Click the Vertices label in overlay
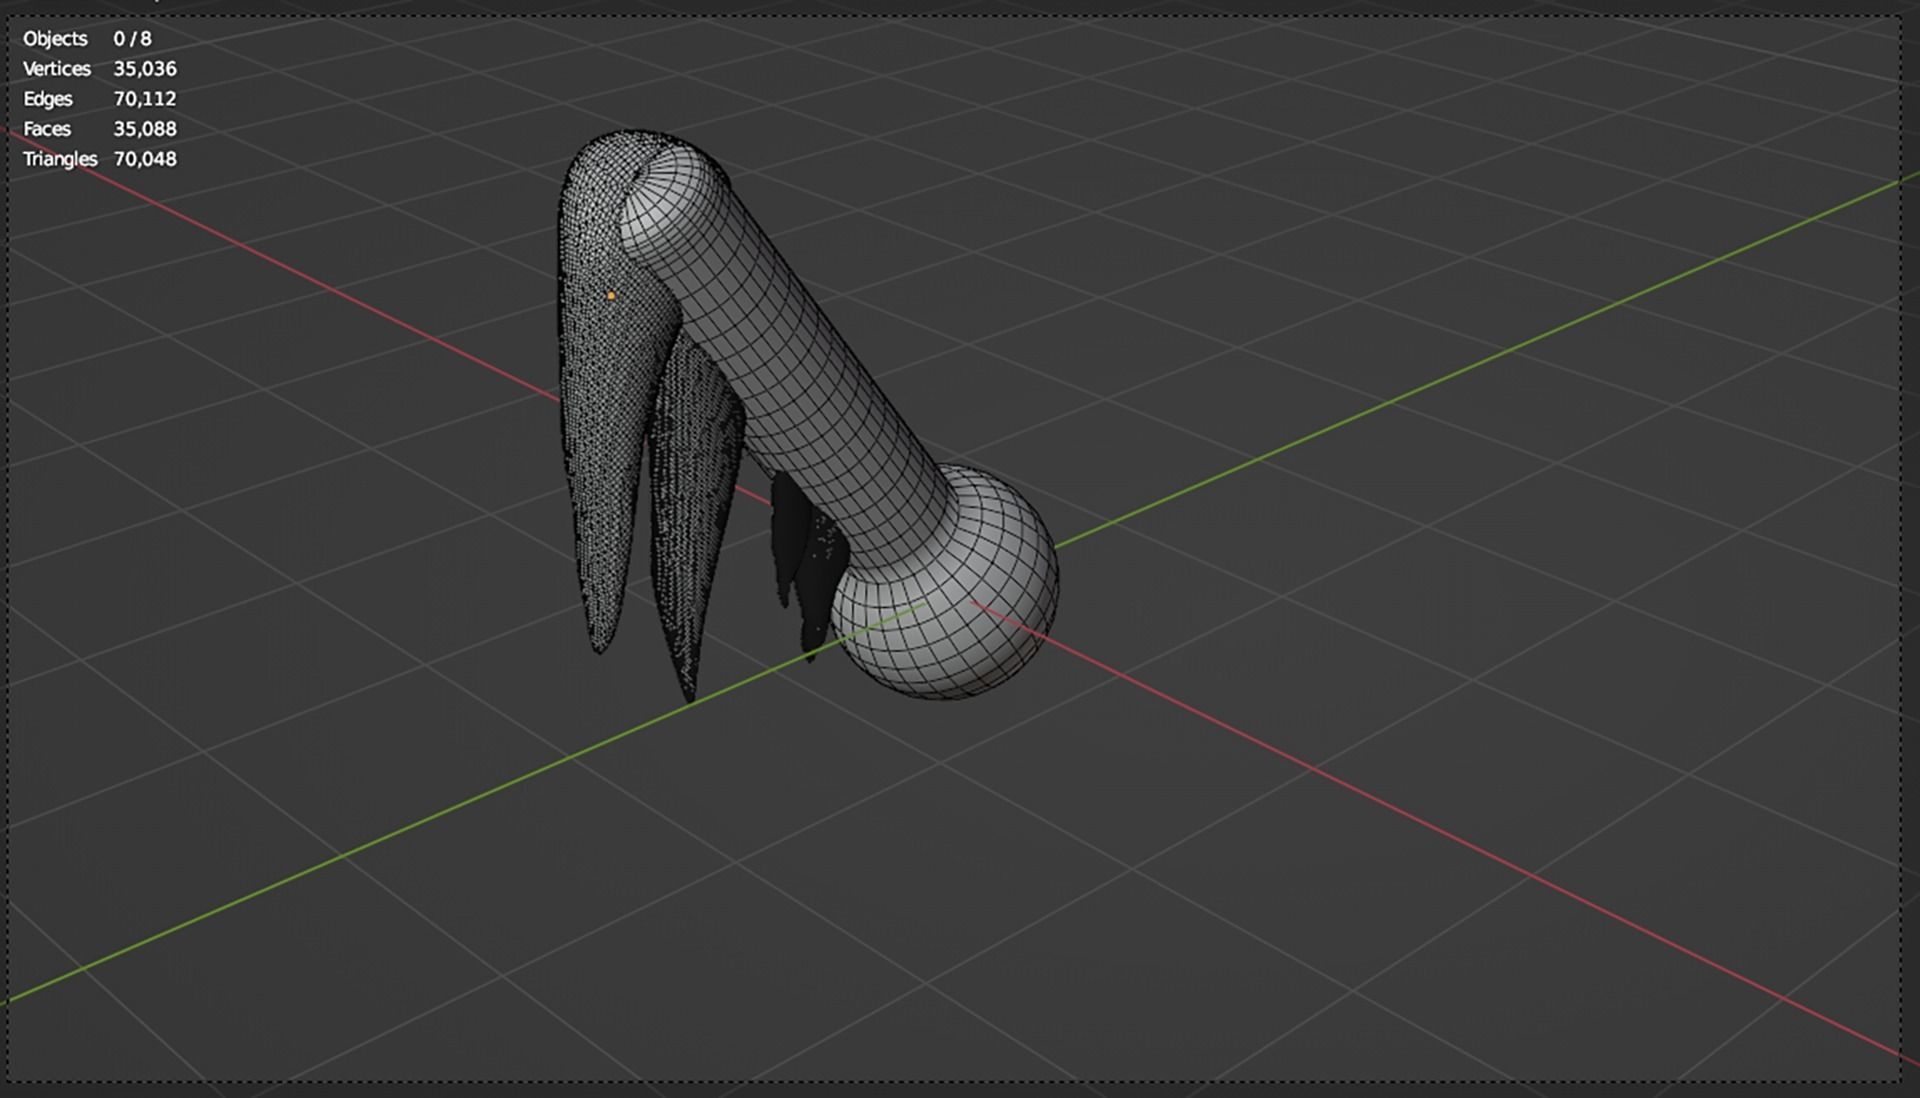The image size is (1920, 1098). (57, 69)
